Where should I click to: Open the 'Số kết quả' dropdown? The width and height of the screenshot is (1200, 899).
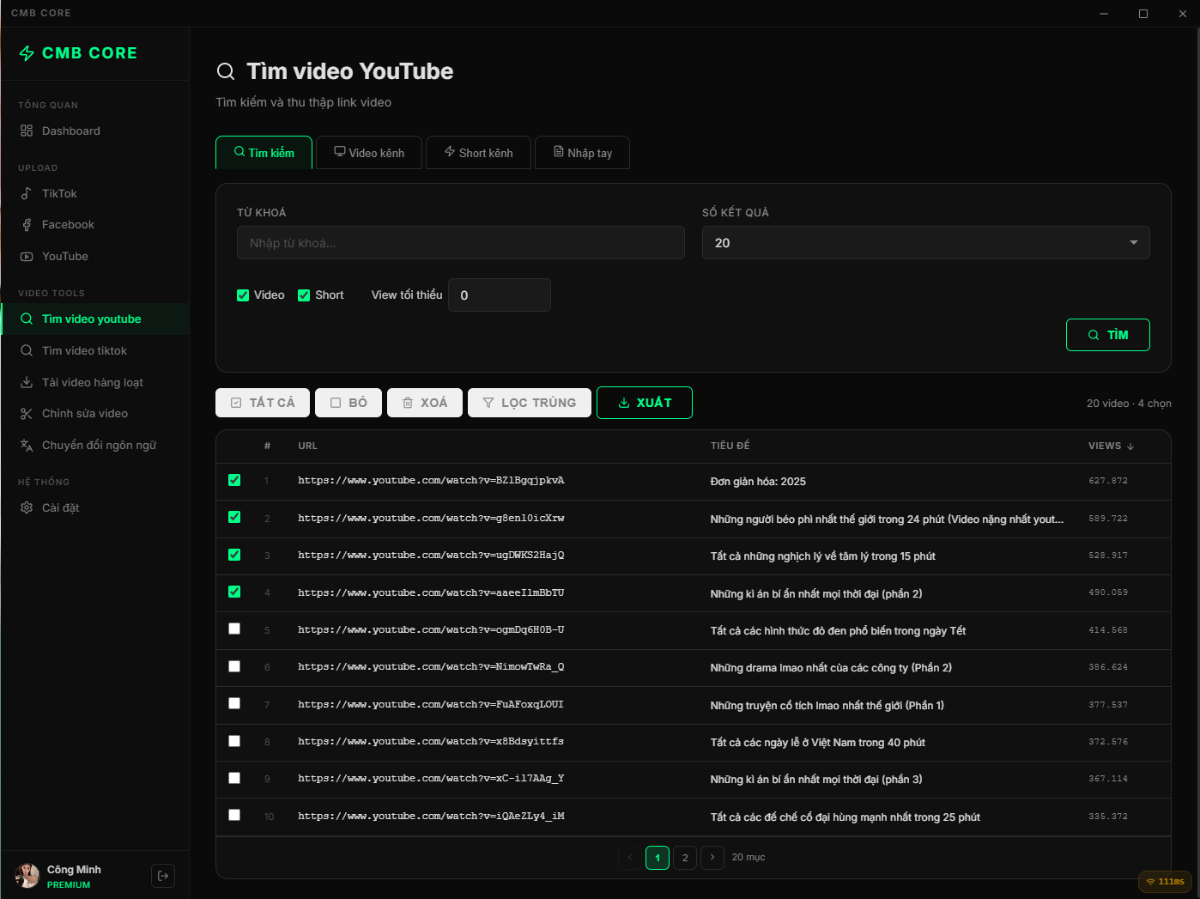click(x=1133, y=242)
